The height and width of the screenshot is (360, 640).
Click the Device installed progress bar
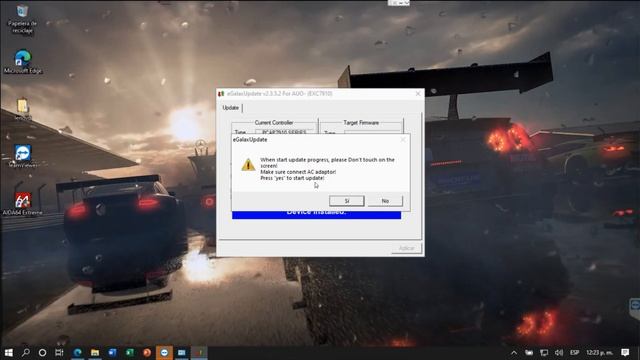pos(316,215)
